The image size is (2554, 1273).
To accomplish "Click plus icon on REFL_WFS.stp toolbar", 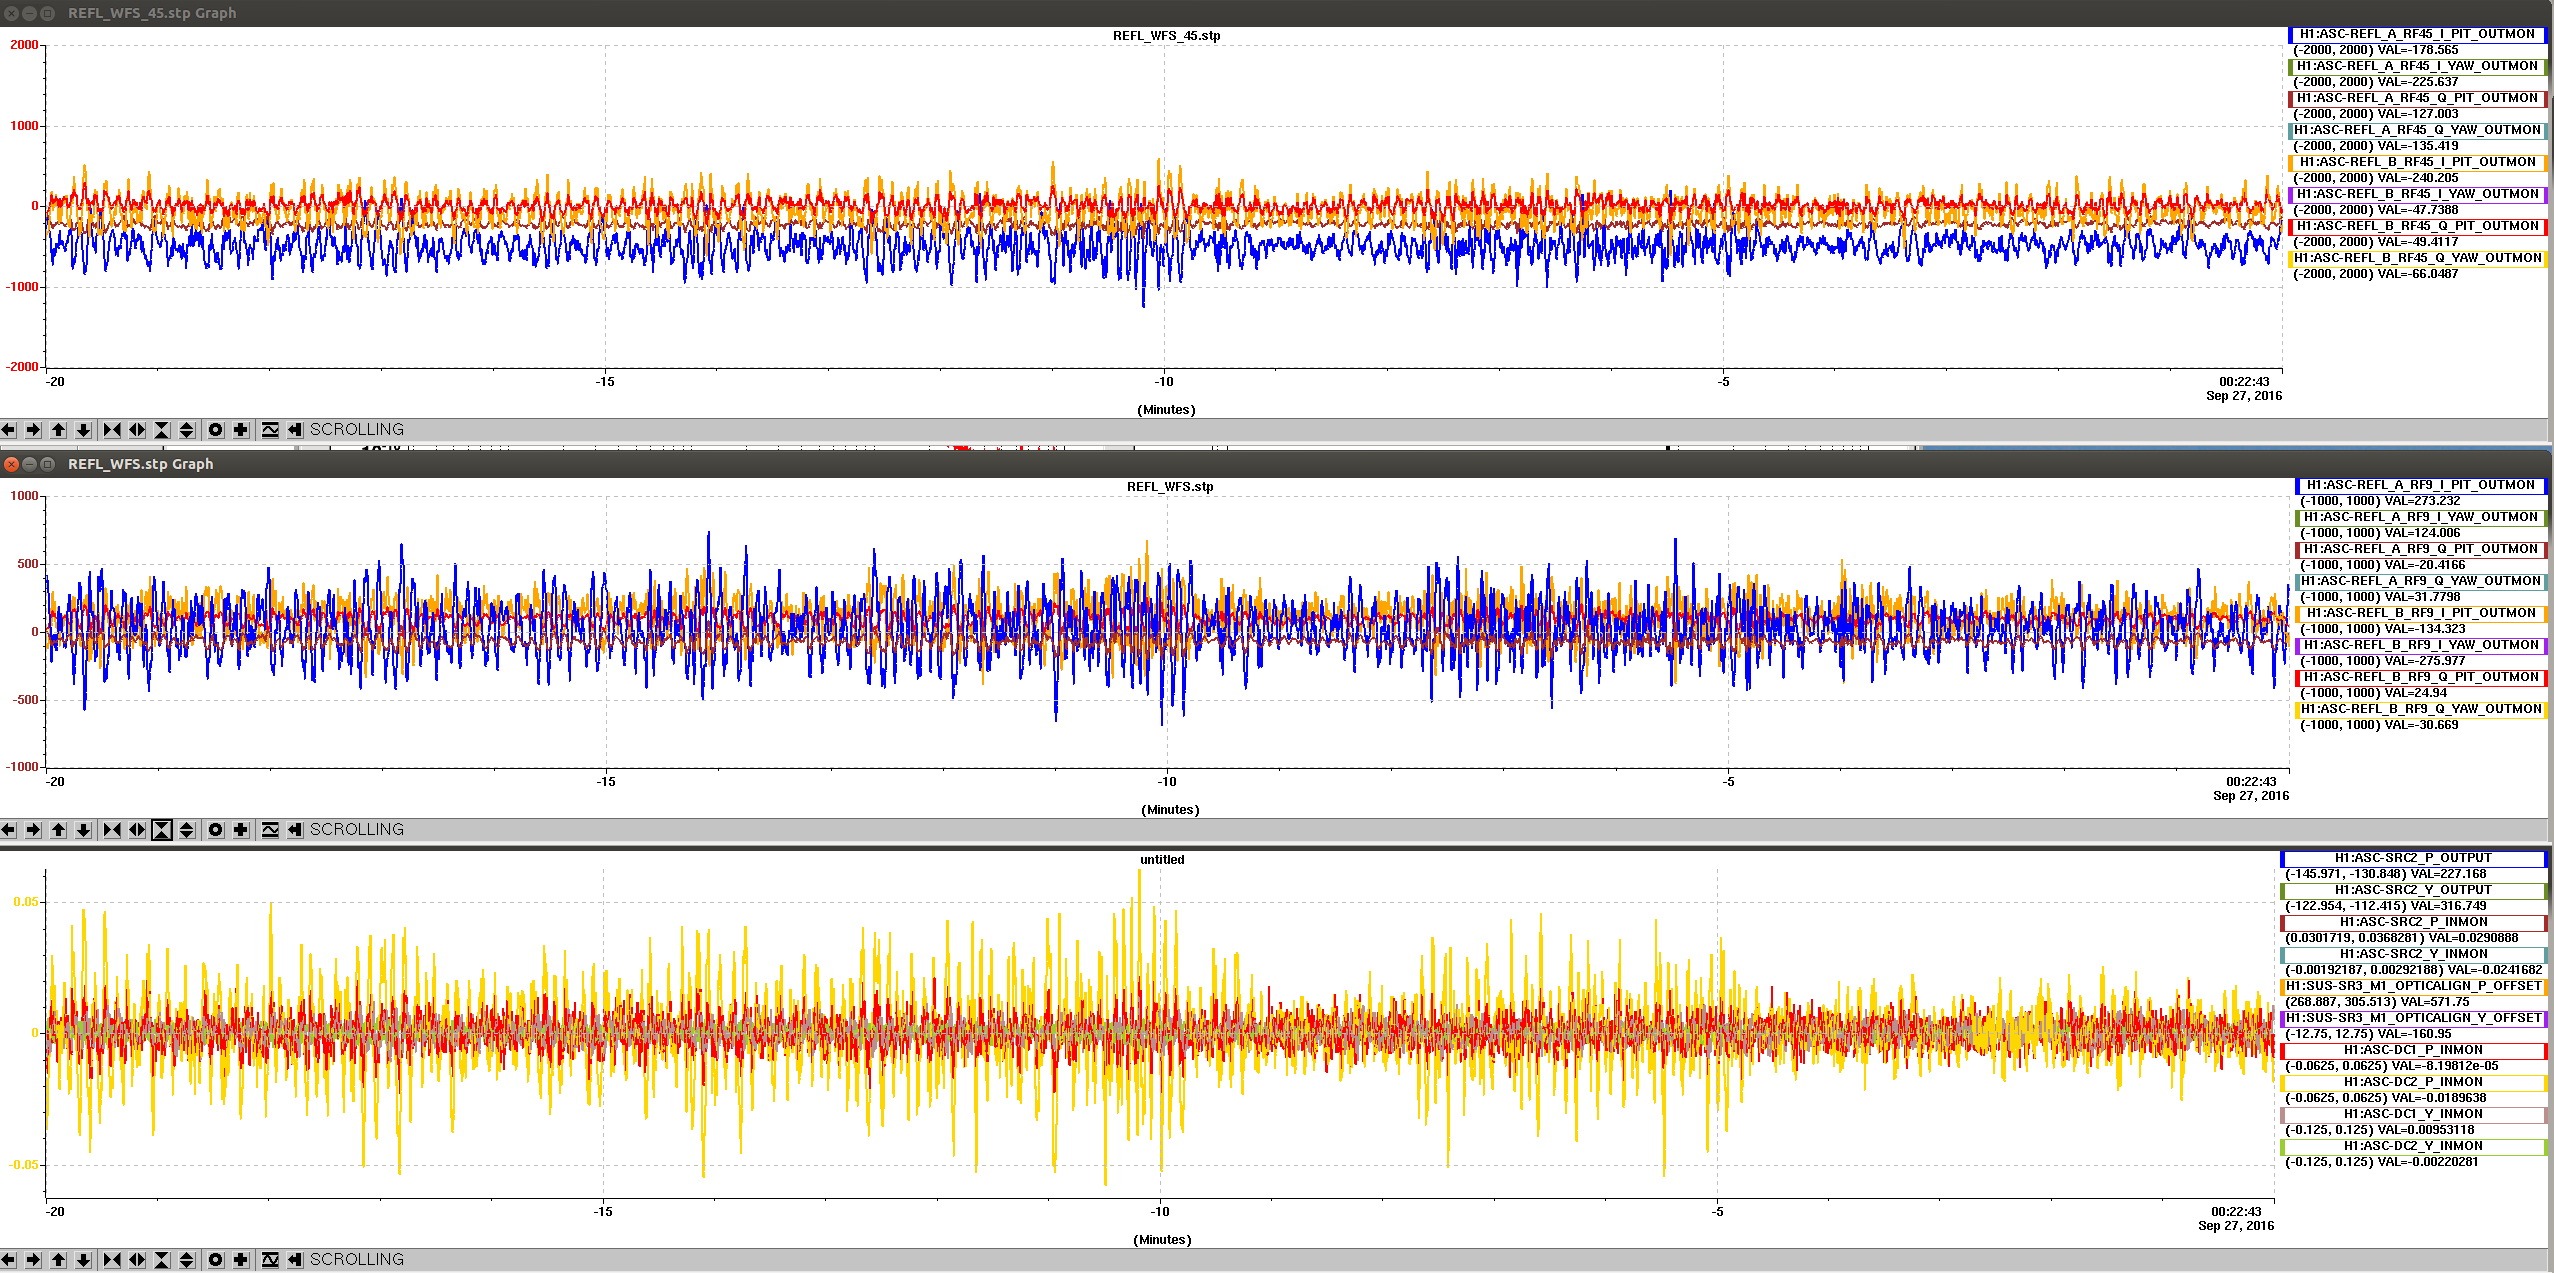I will pyautogui.click(x=241, y=830).
